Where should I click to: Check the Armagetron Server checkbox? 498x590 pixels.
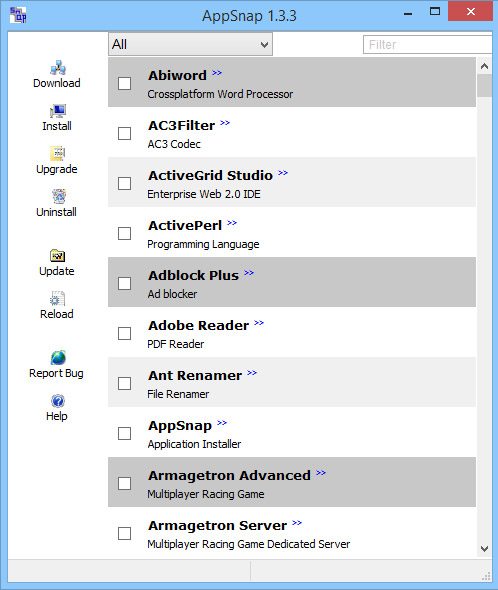point(125,534)
